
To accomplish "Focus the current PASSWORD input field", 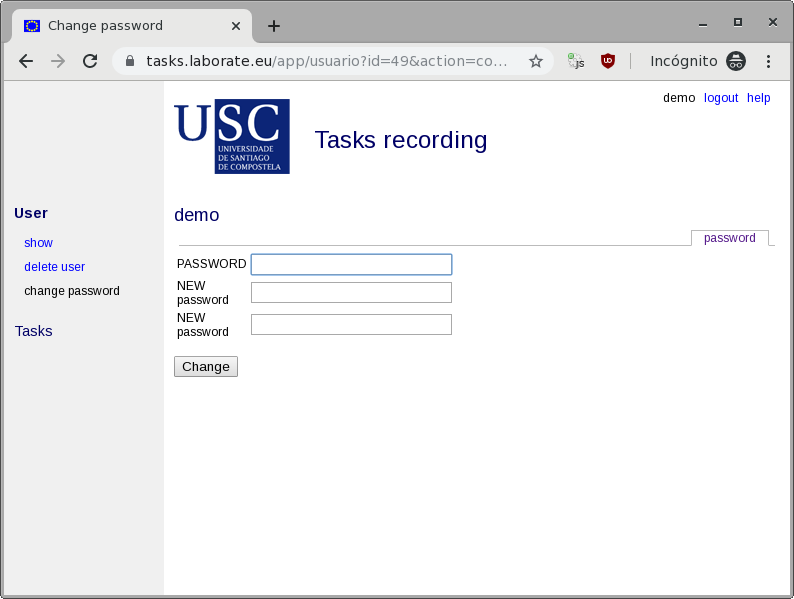I will [351, 264].
